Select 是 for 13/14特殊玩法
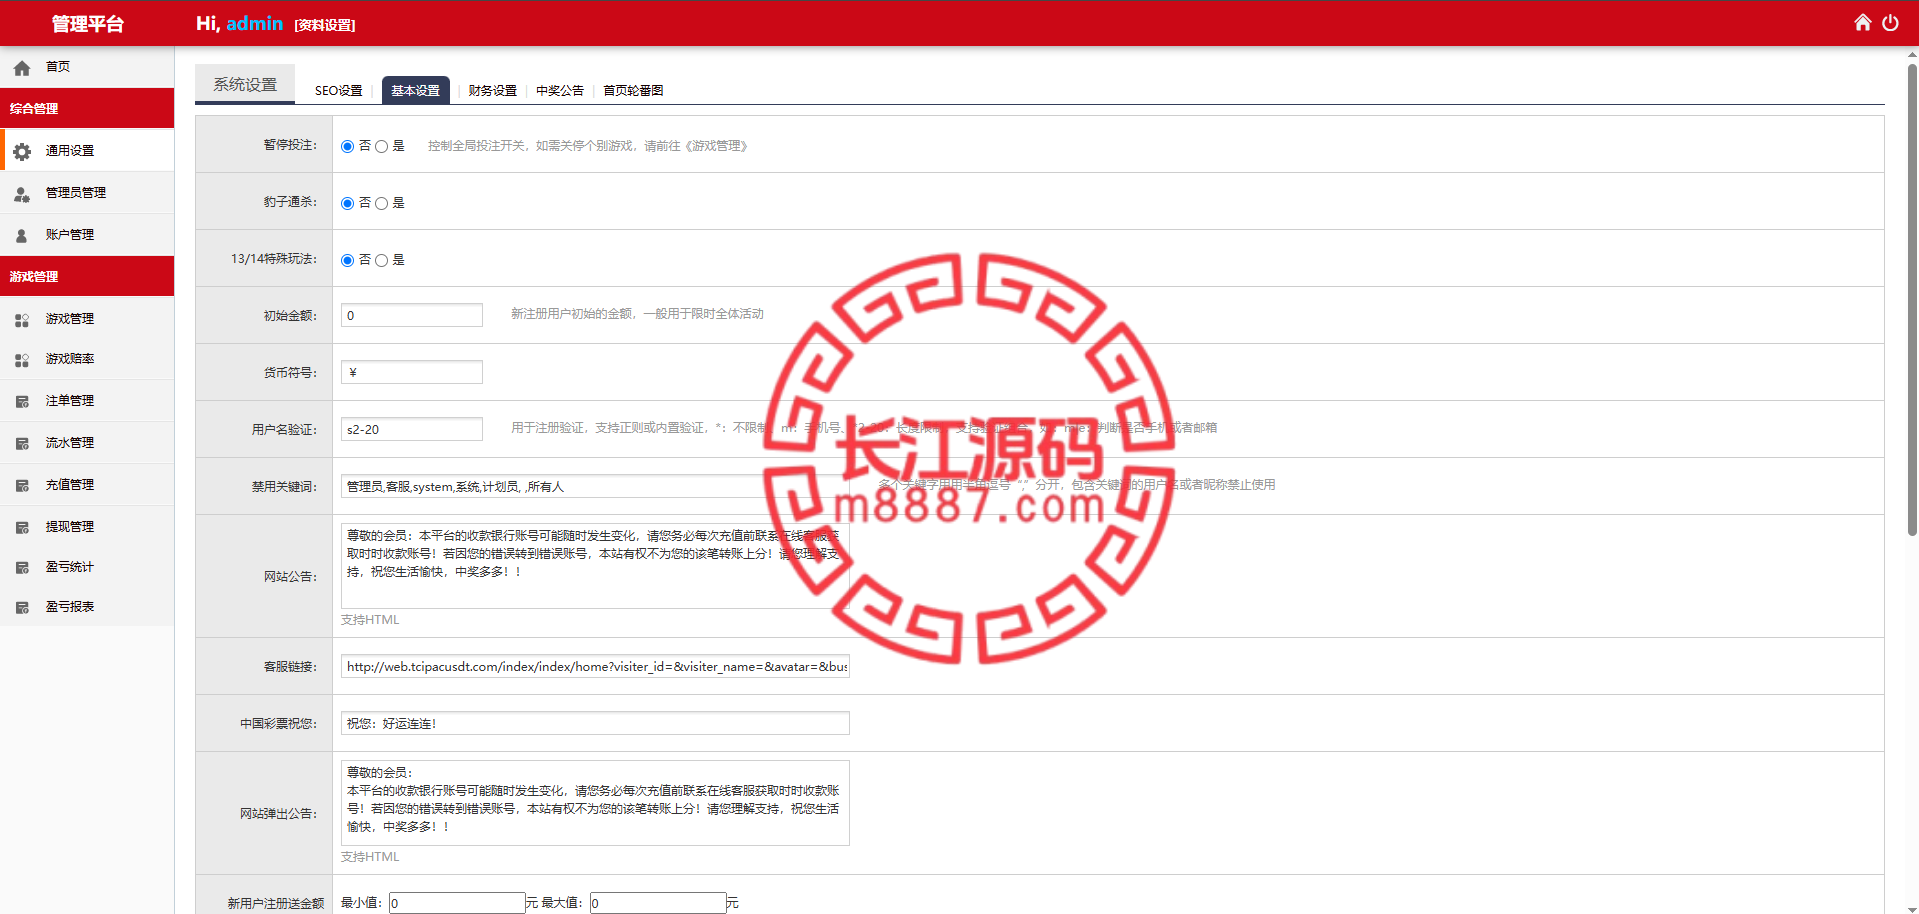The width and height of the screenshot is (1919, 914). tap(381, 260)
